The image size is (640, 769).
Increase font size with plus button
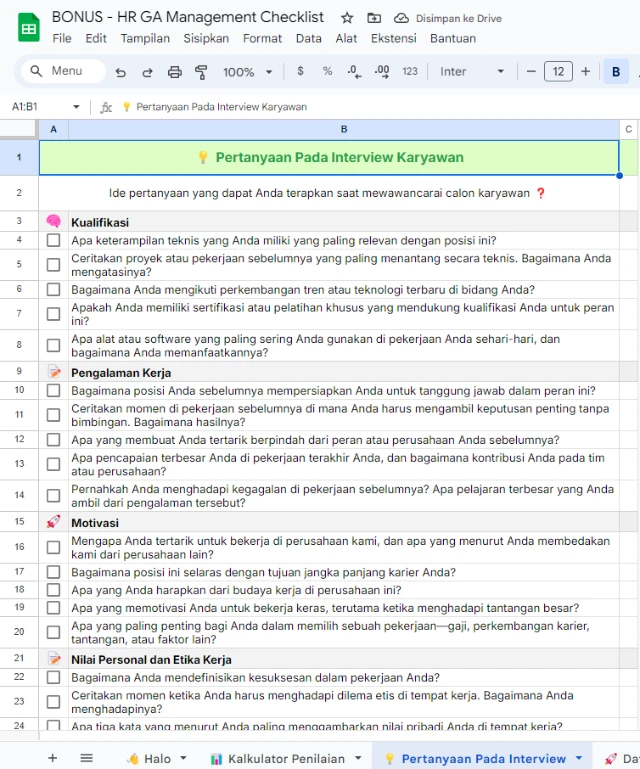tap(585, 72)
